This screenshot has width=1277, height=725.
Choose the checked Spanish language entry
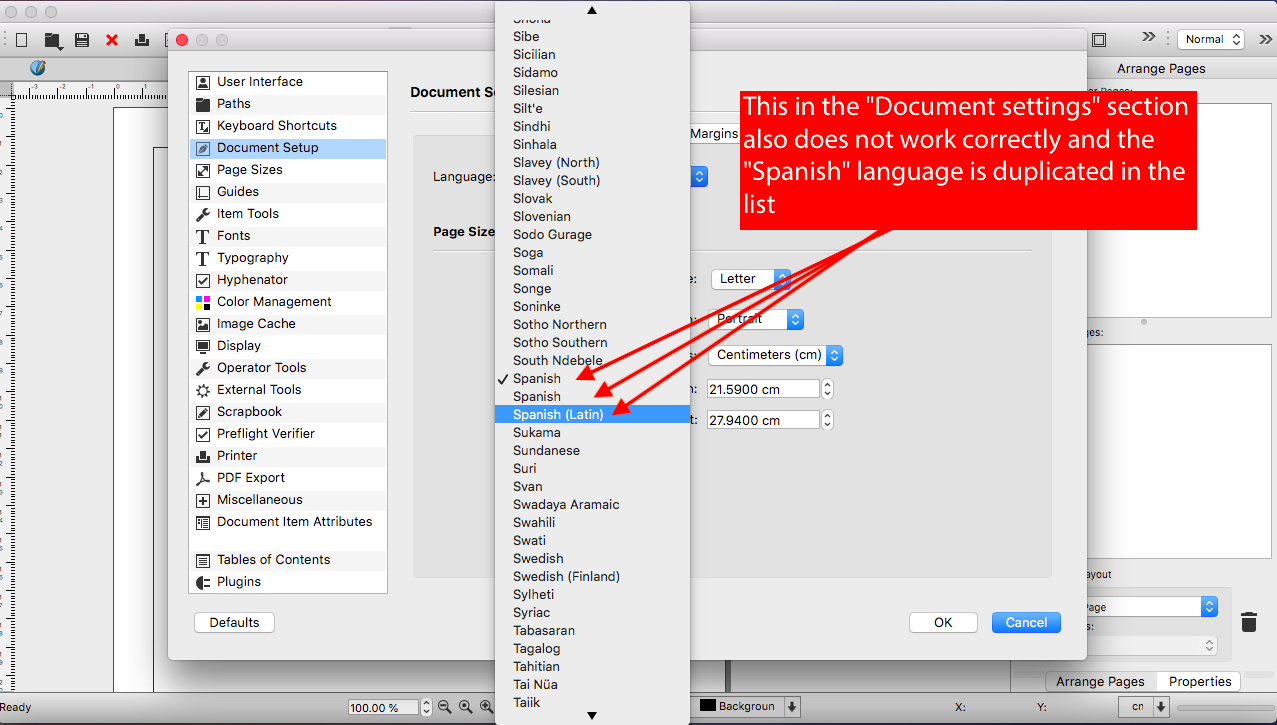point(537,378)
